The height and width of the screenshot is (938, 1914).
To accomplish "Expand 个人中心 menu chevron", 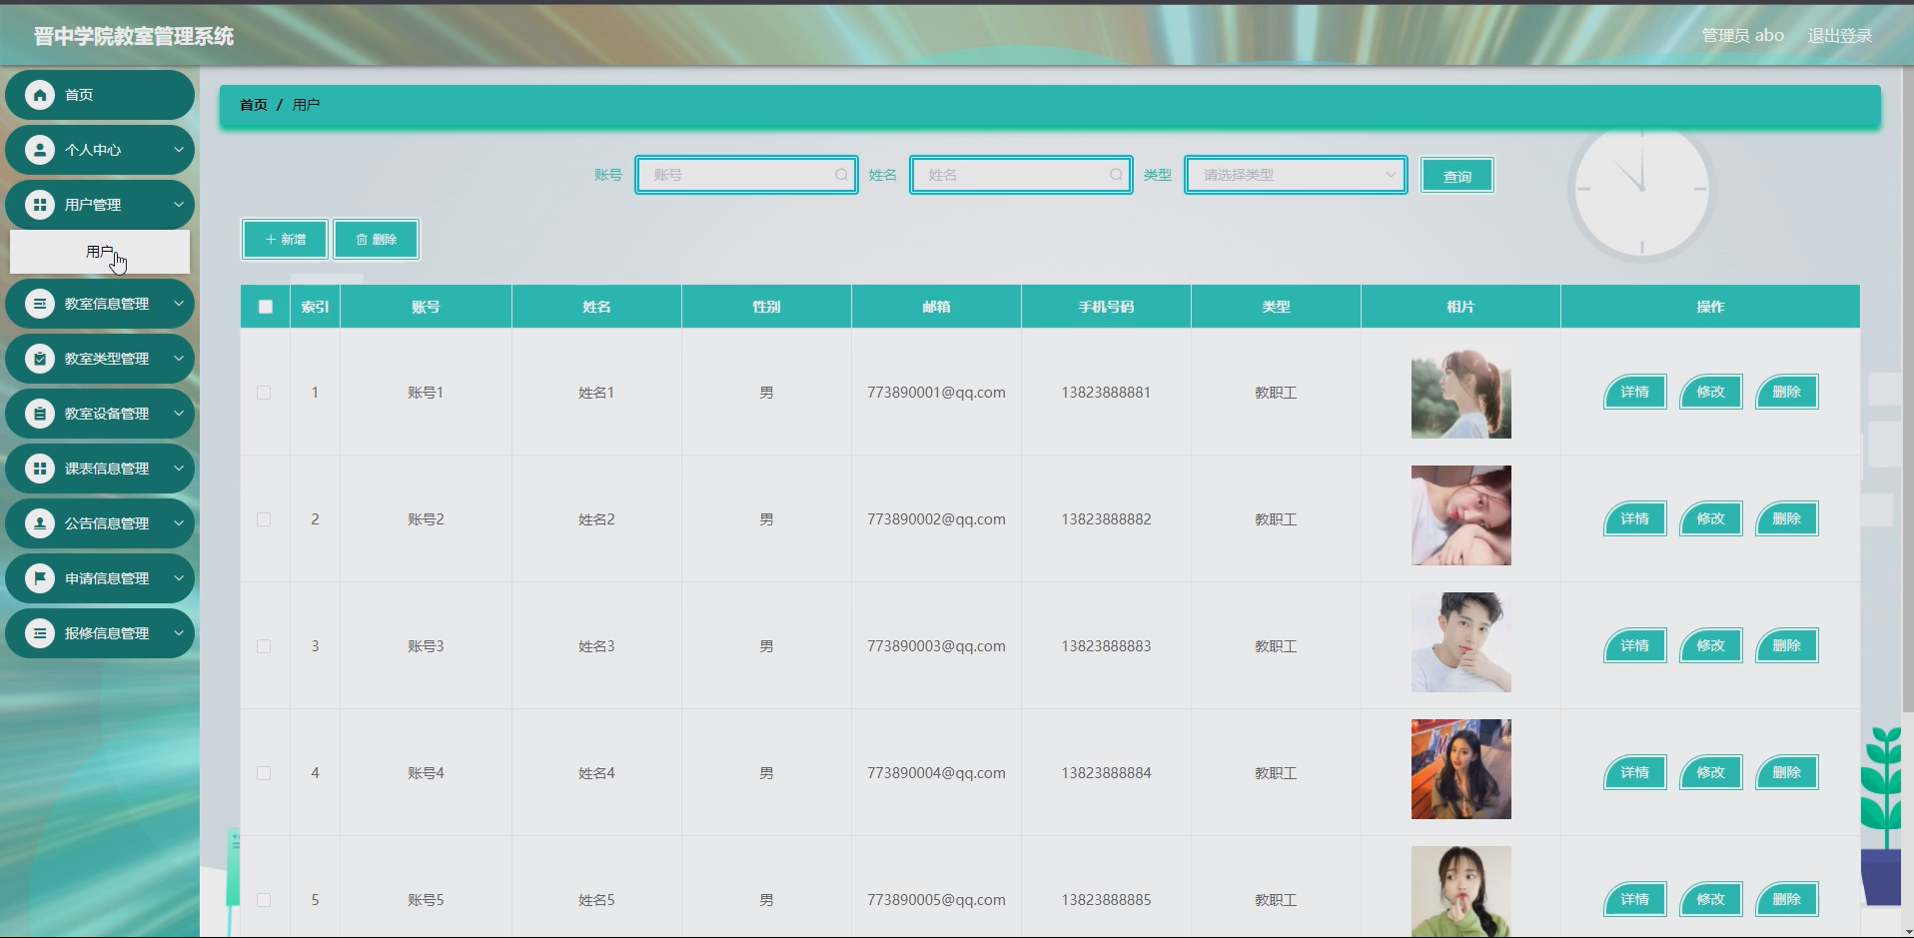I will (179, 150).
